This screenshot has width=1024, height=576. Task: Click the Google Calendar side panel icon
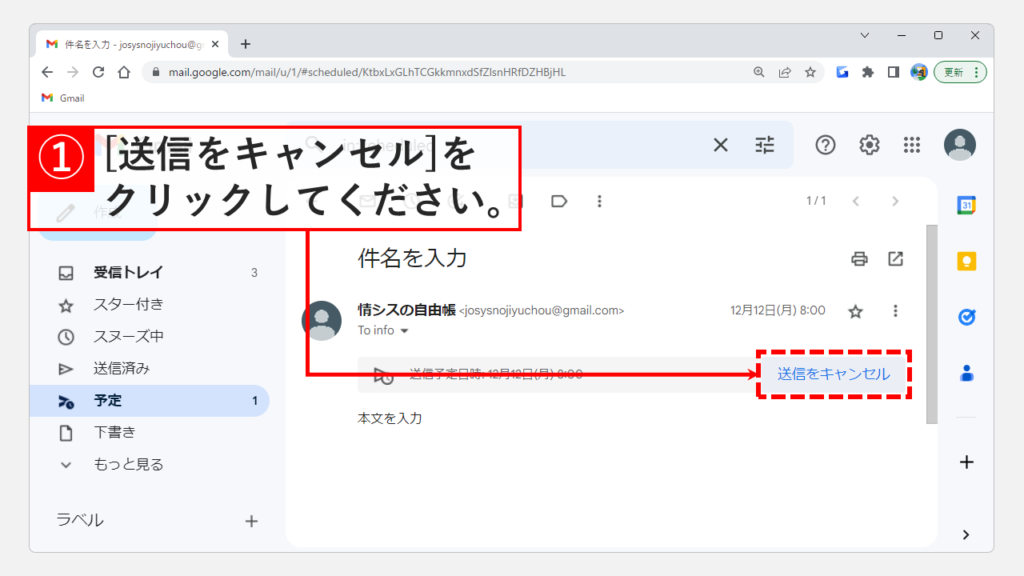967,205
